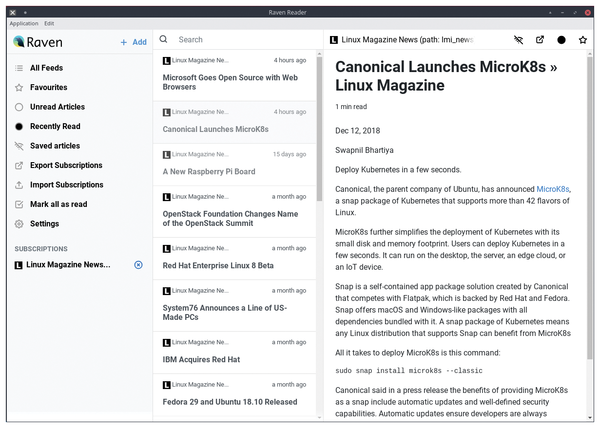Click Mark all as read
This screenshot has width=600, height=428.
[x=59, y=205]
